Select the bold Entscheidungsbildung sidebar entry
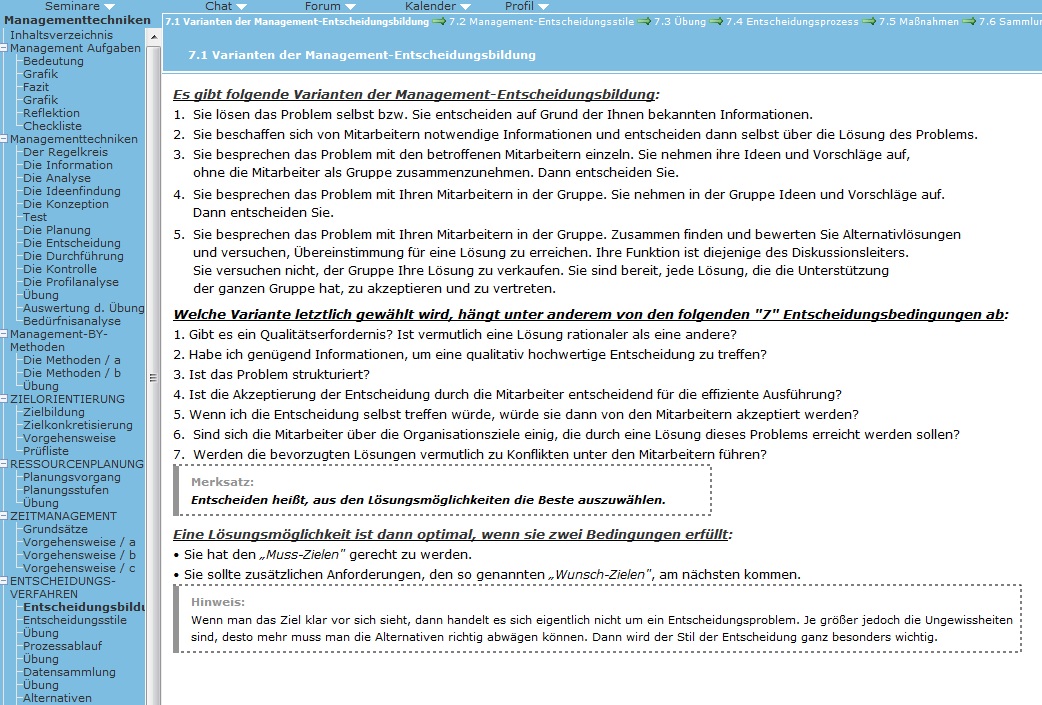This screenshot has width=1042, height=705. [84, 607]
